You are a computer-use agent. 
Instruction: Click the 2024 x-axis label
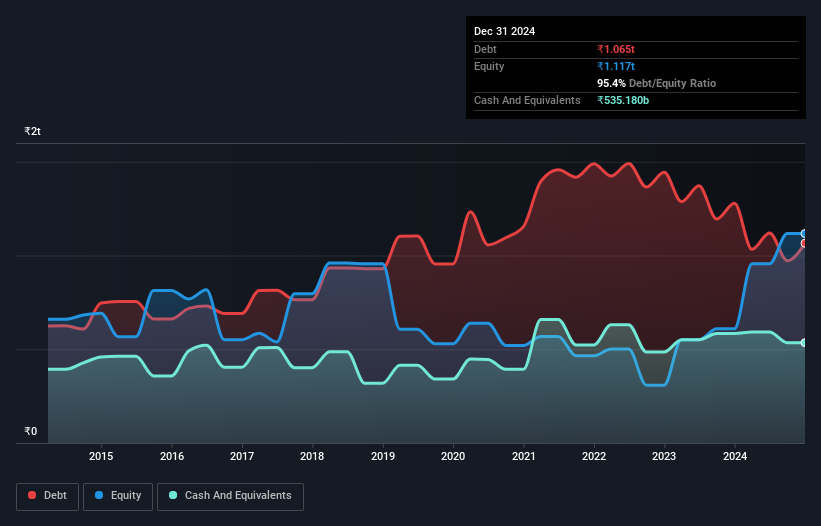735,456
